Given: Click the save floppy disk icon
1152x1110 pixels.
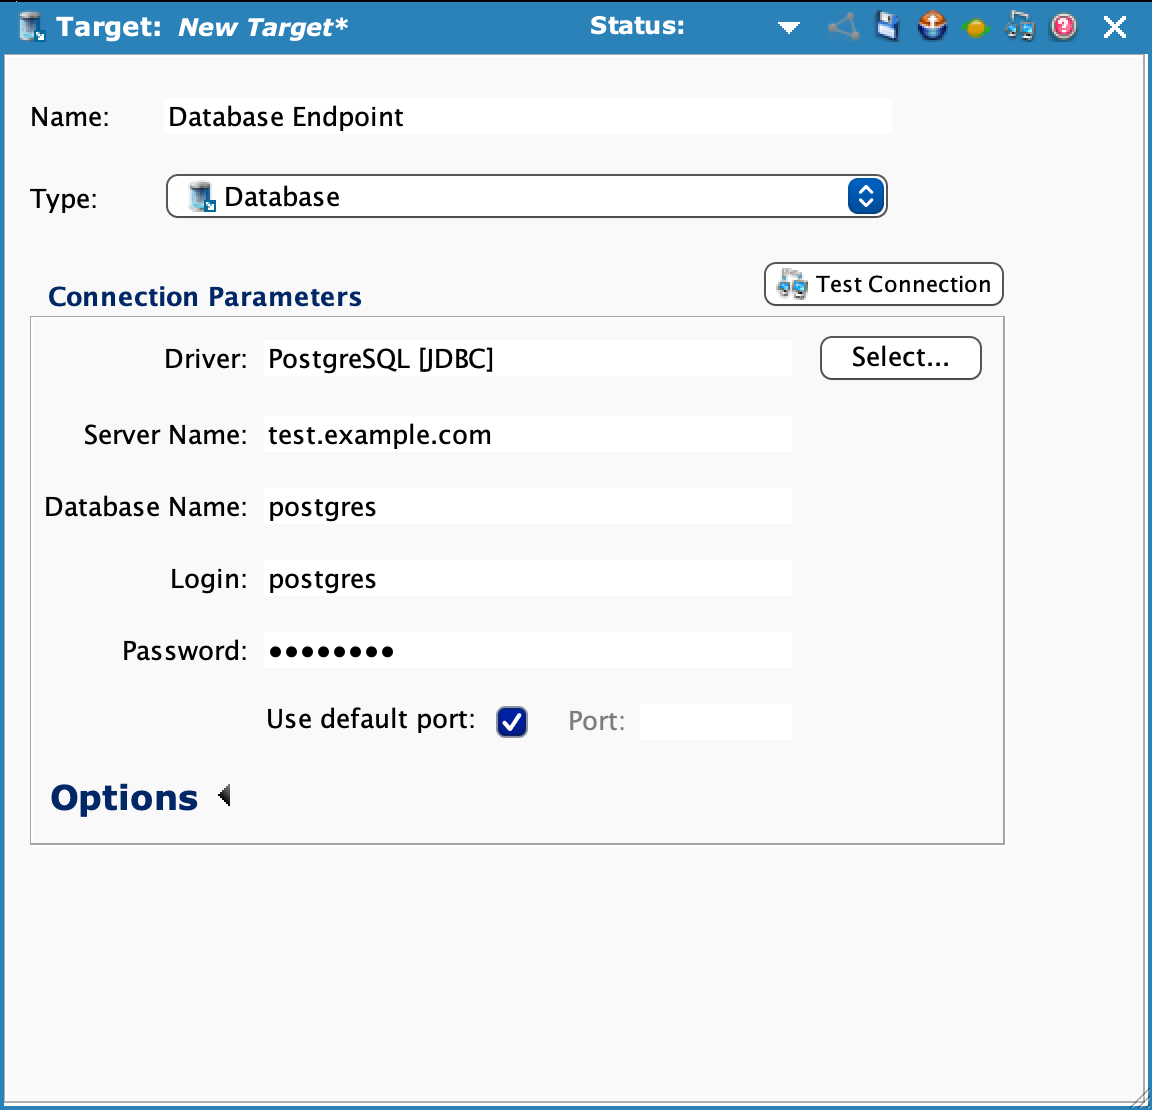Looking at the screenshot, I should [887, 26].
